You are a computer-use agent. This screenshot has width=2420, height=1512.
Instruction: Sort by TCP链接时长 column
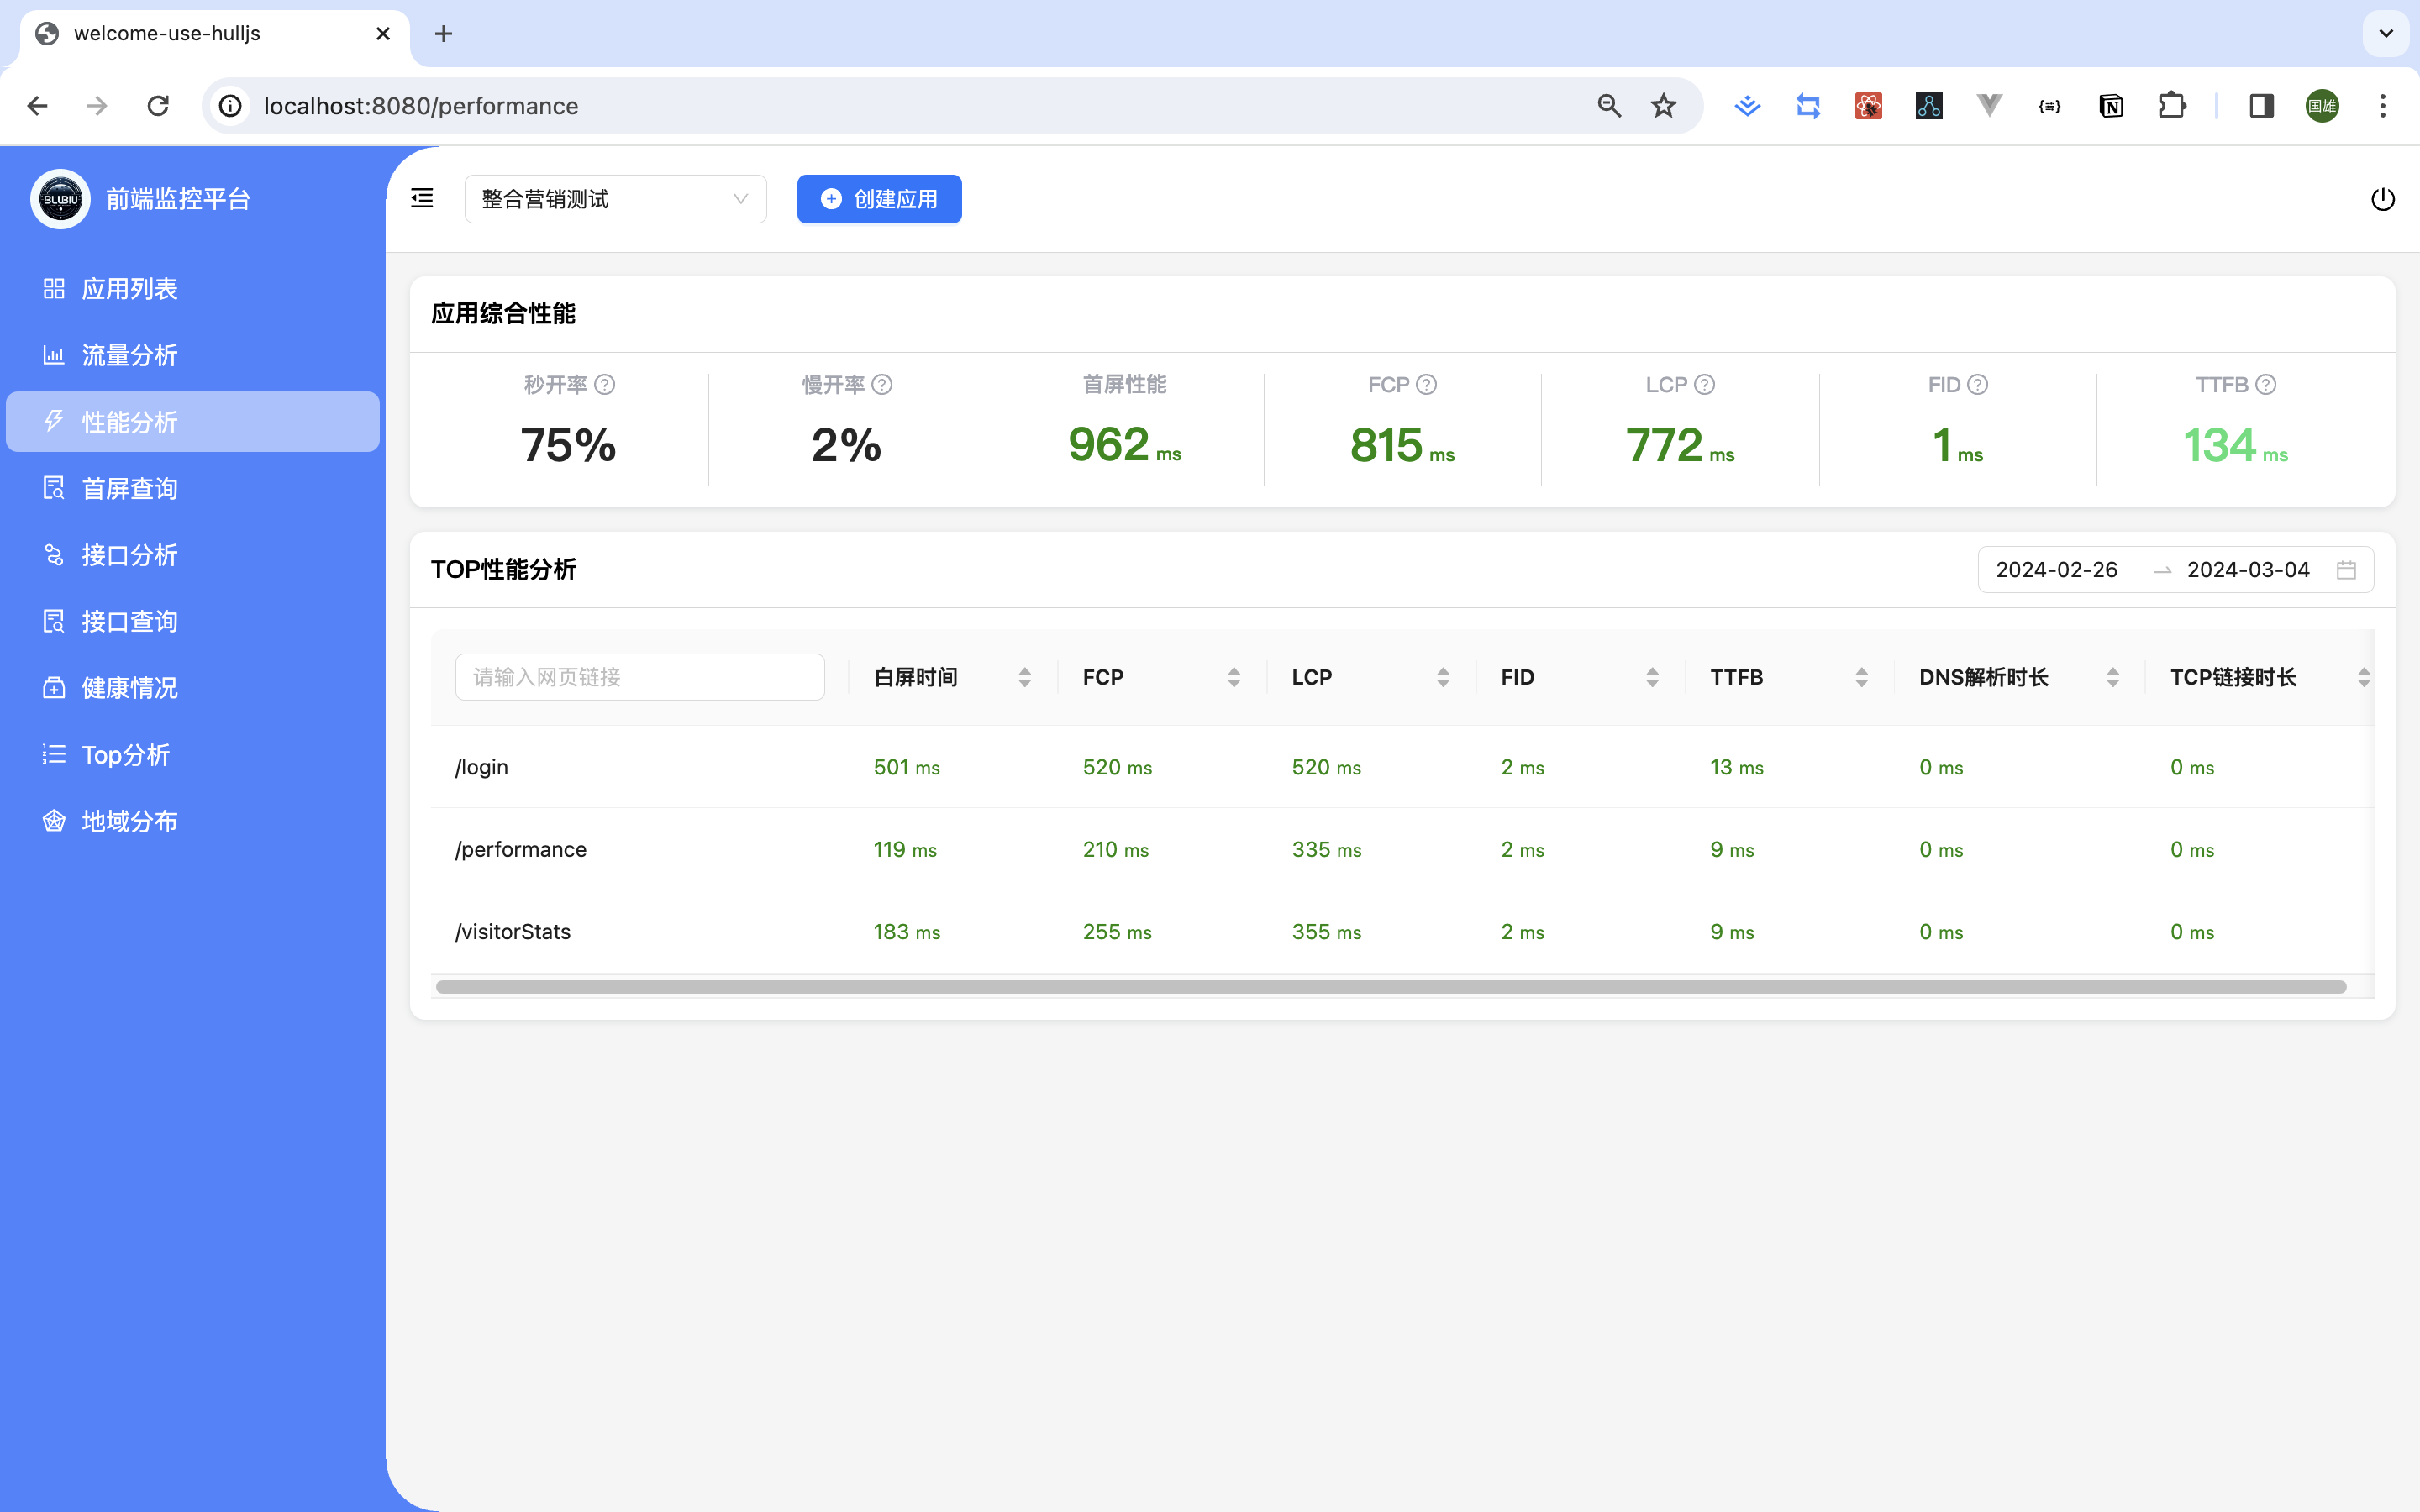click(2363, 677)
